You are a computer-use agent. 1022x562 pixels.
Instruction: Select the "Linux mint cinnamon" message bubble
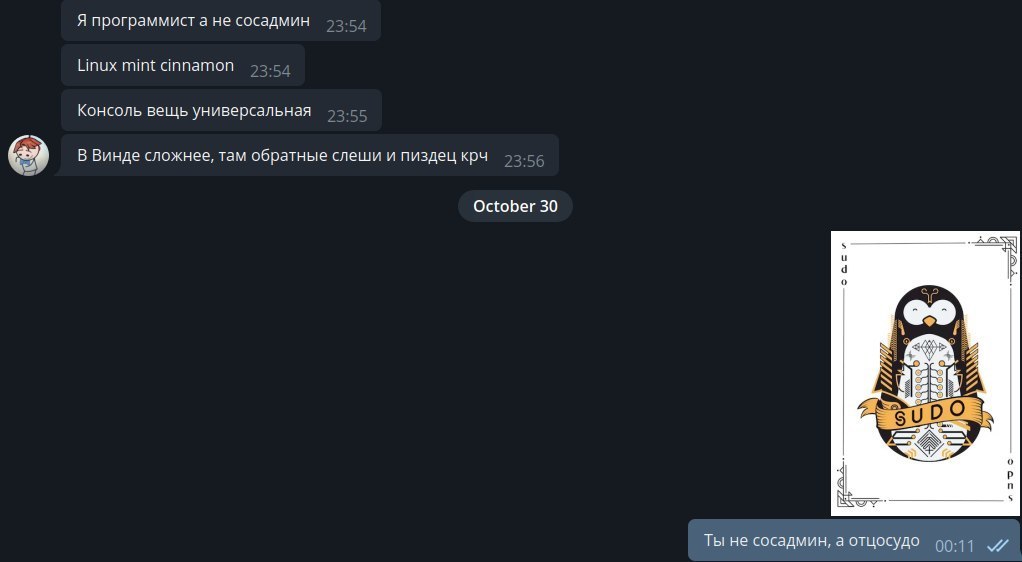183,65
